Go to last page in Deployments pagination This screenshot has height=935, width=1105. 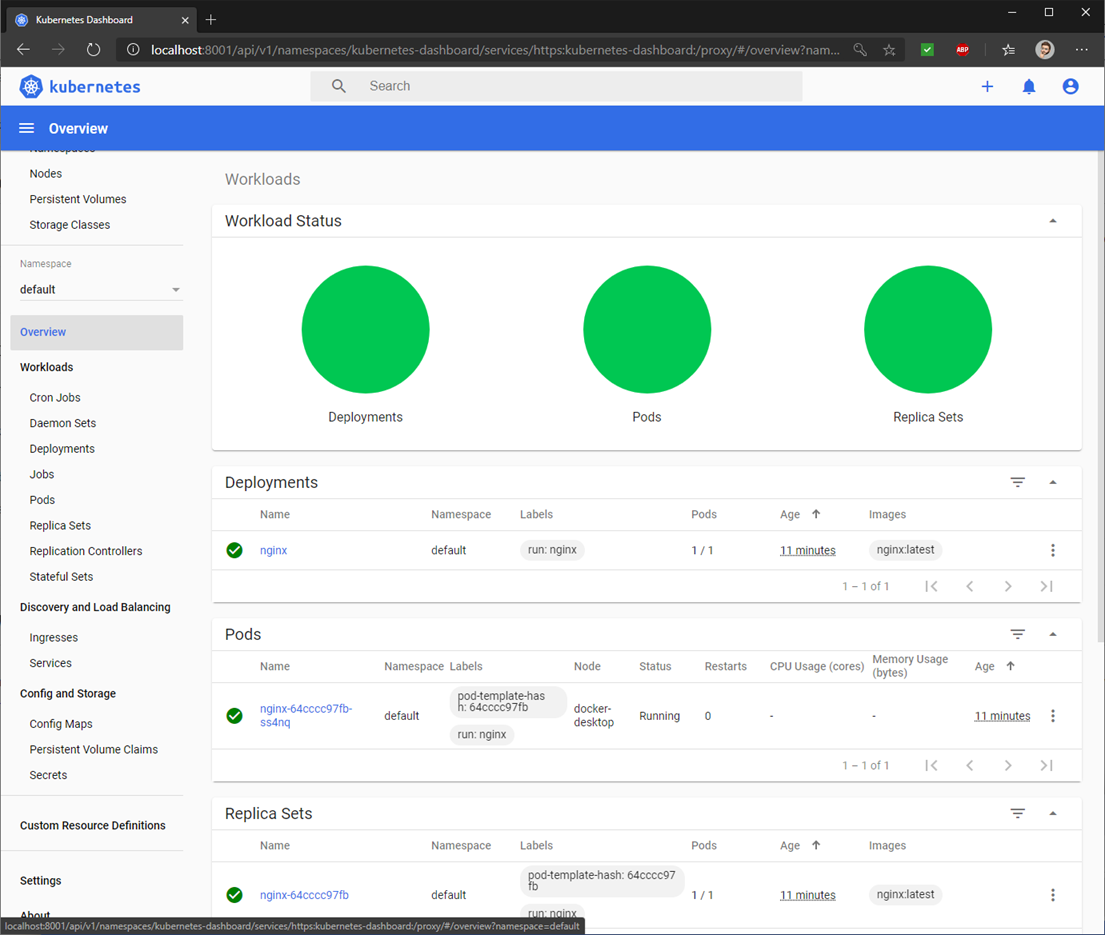coord(1047,586)
